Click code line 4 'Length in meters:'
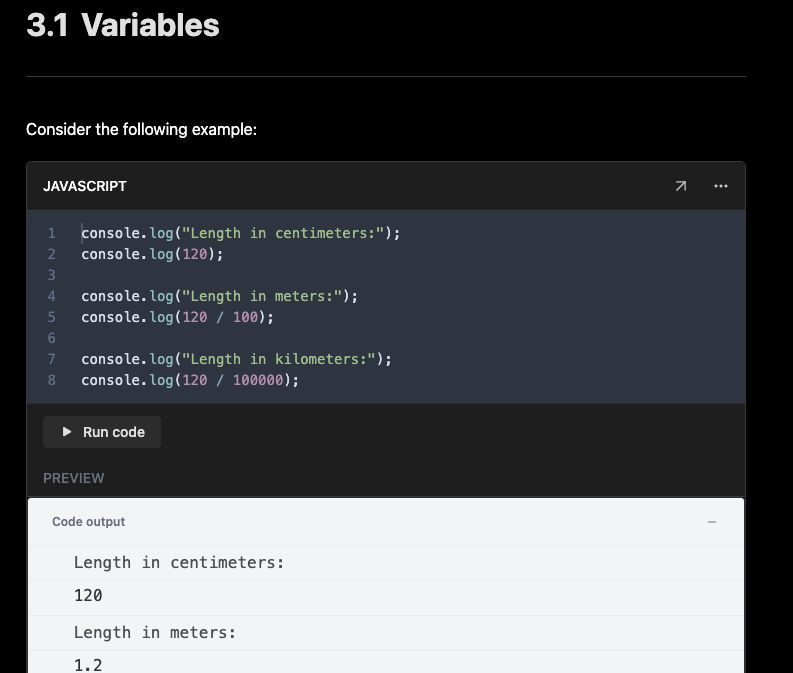The width and height of the screenshot is (793, 673). pyautogui.click(x=219, y=296)
